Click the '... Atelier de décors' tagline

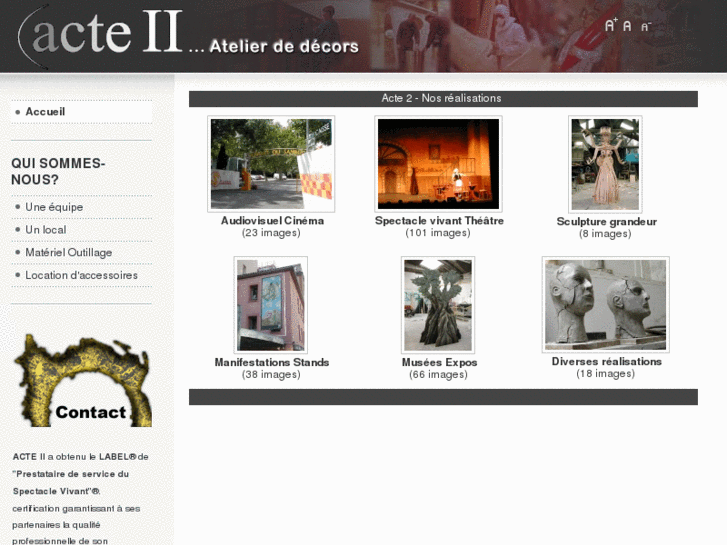(x=274, y=46)
